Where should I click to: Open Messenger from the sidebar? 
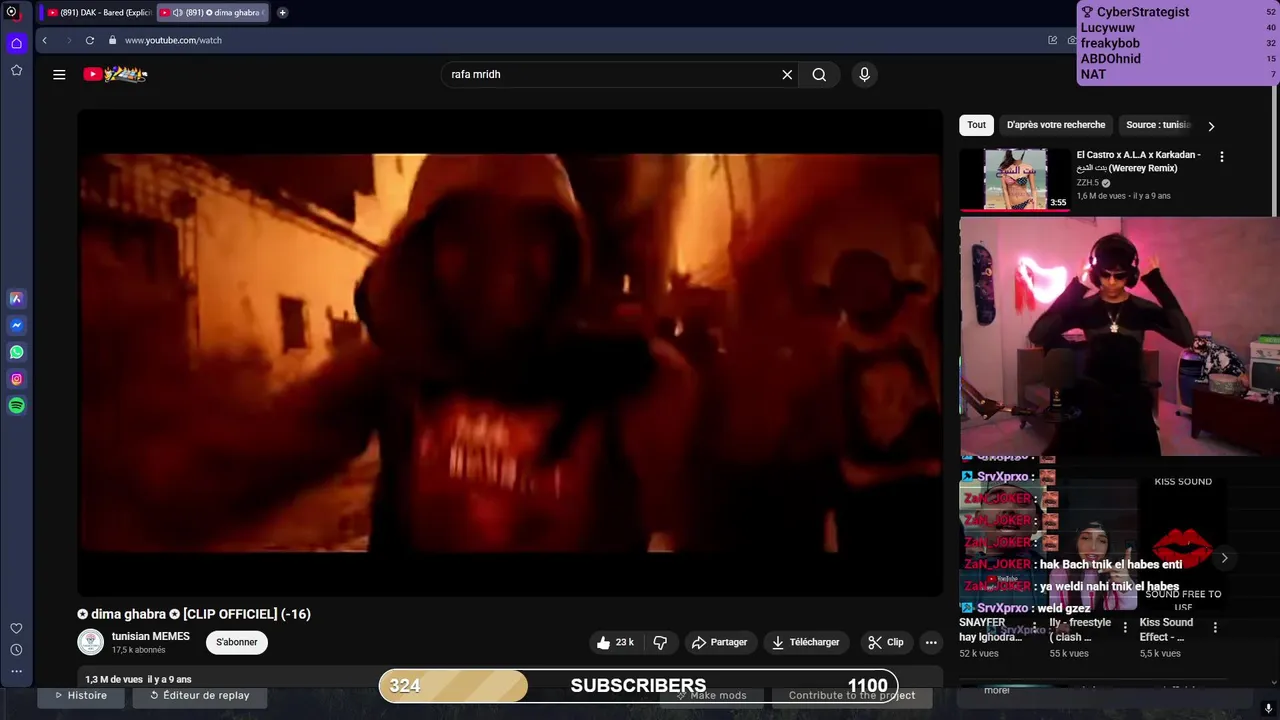(x=16, y=325)
